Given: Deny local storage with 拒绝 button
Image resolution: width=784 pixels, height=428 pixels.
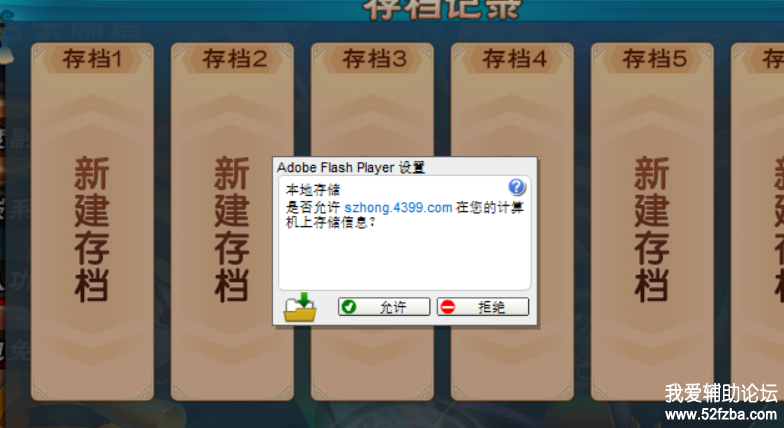Looking at the screenshot, I should 483,306.
